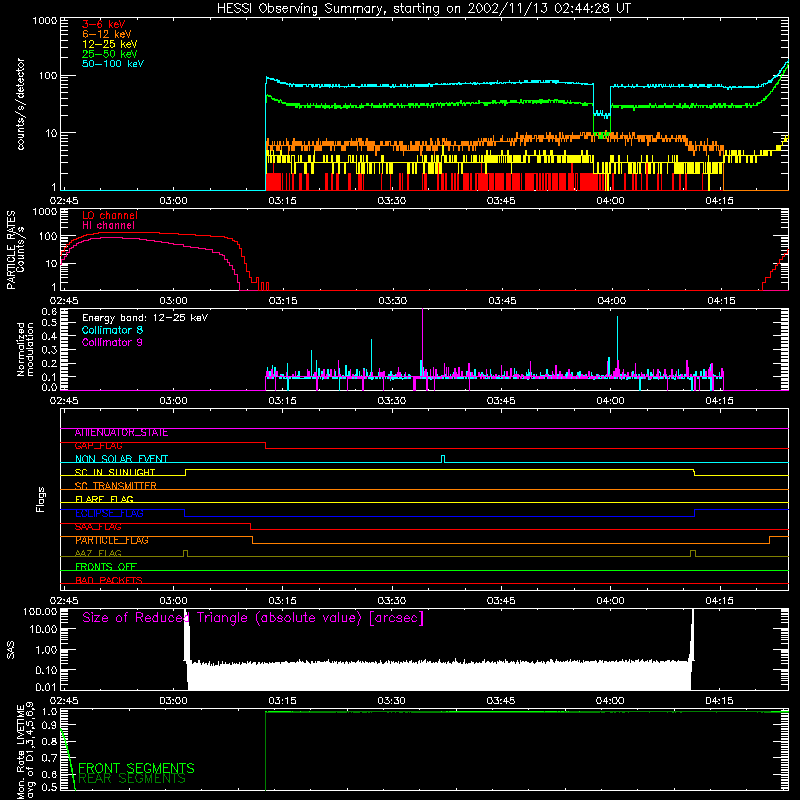
Task: Click the FLARE_FLAG label
Action: point(104,499)
